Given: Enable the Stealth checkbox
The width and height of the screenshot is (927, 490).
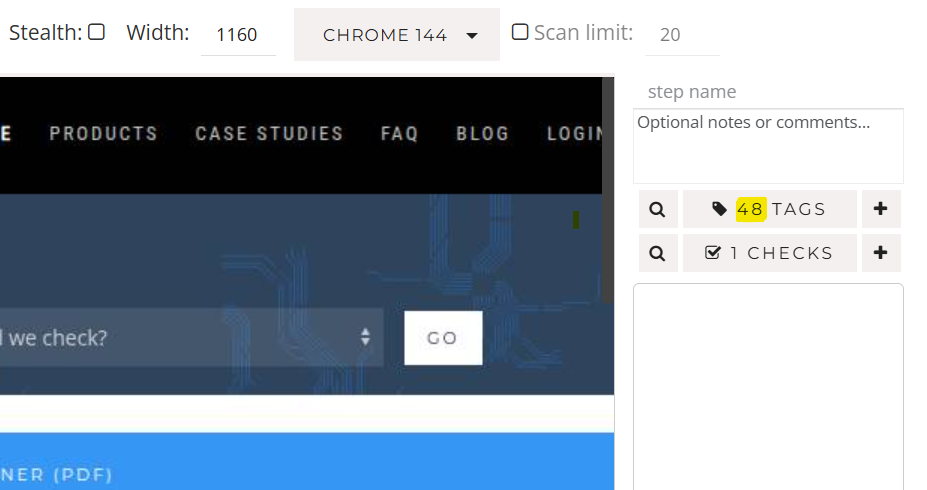Looking at the screenshot, I should pos(96,32).
